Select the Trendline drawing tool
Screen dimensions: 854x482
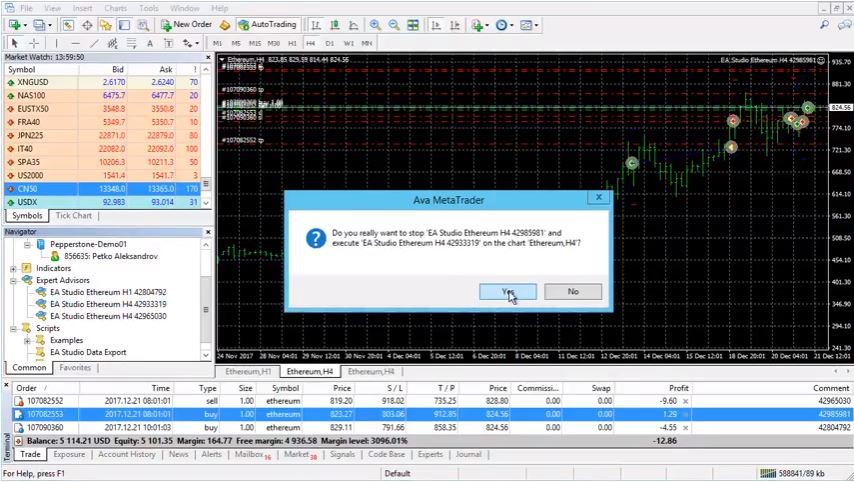(94, 43)
